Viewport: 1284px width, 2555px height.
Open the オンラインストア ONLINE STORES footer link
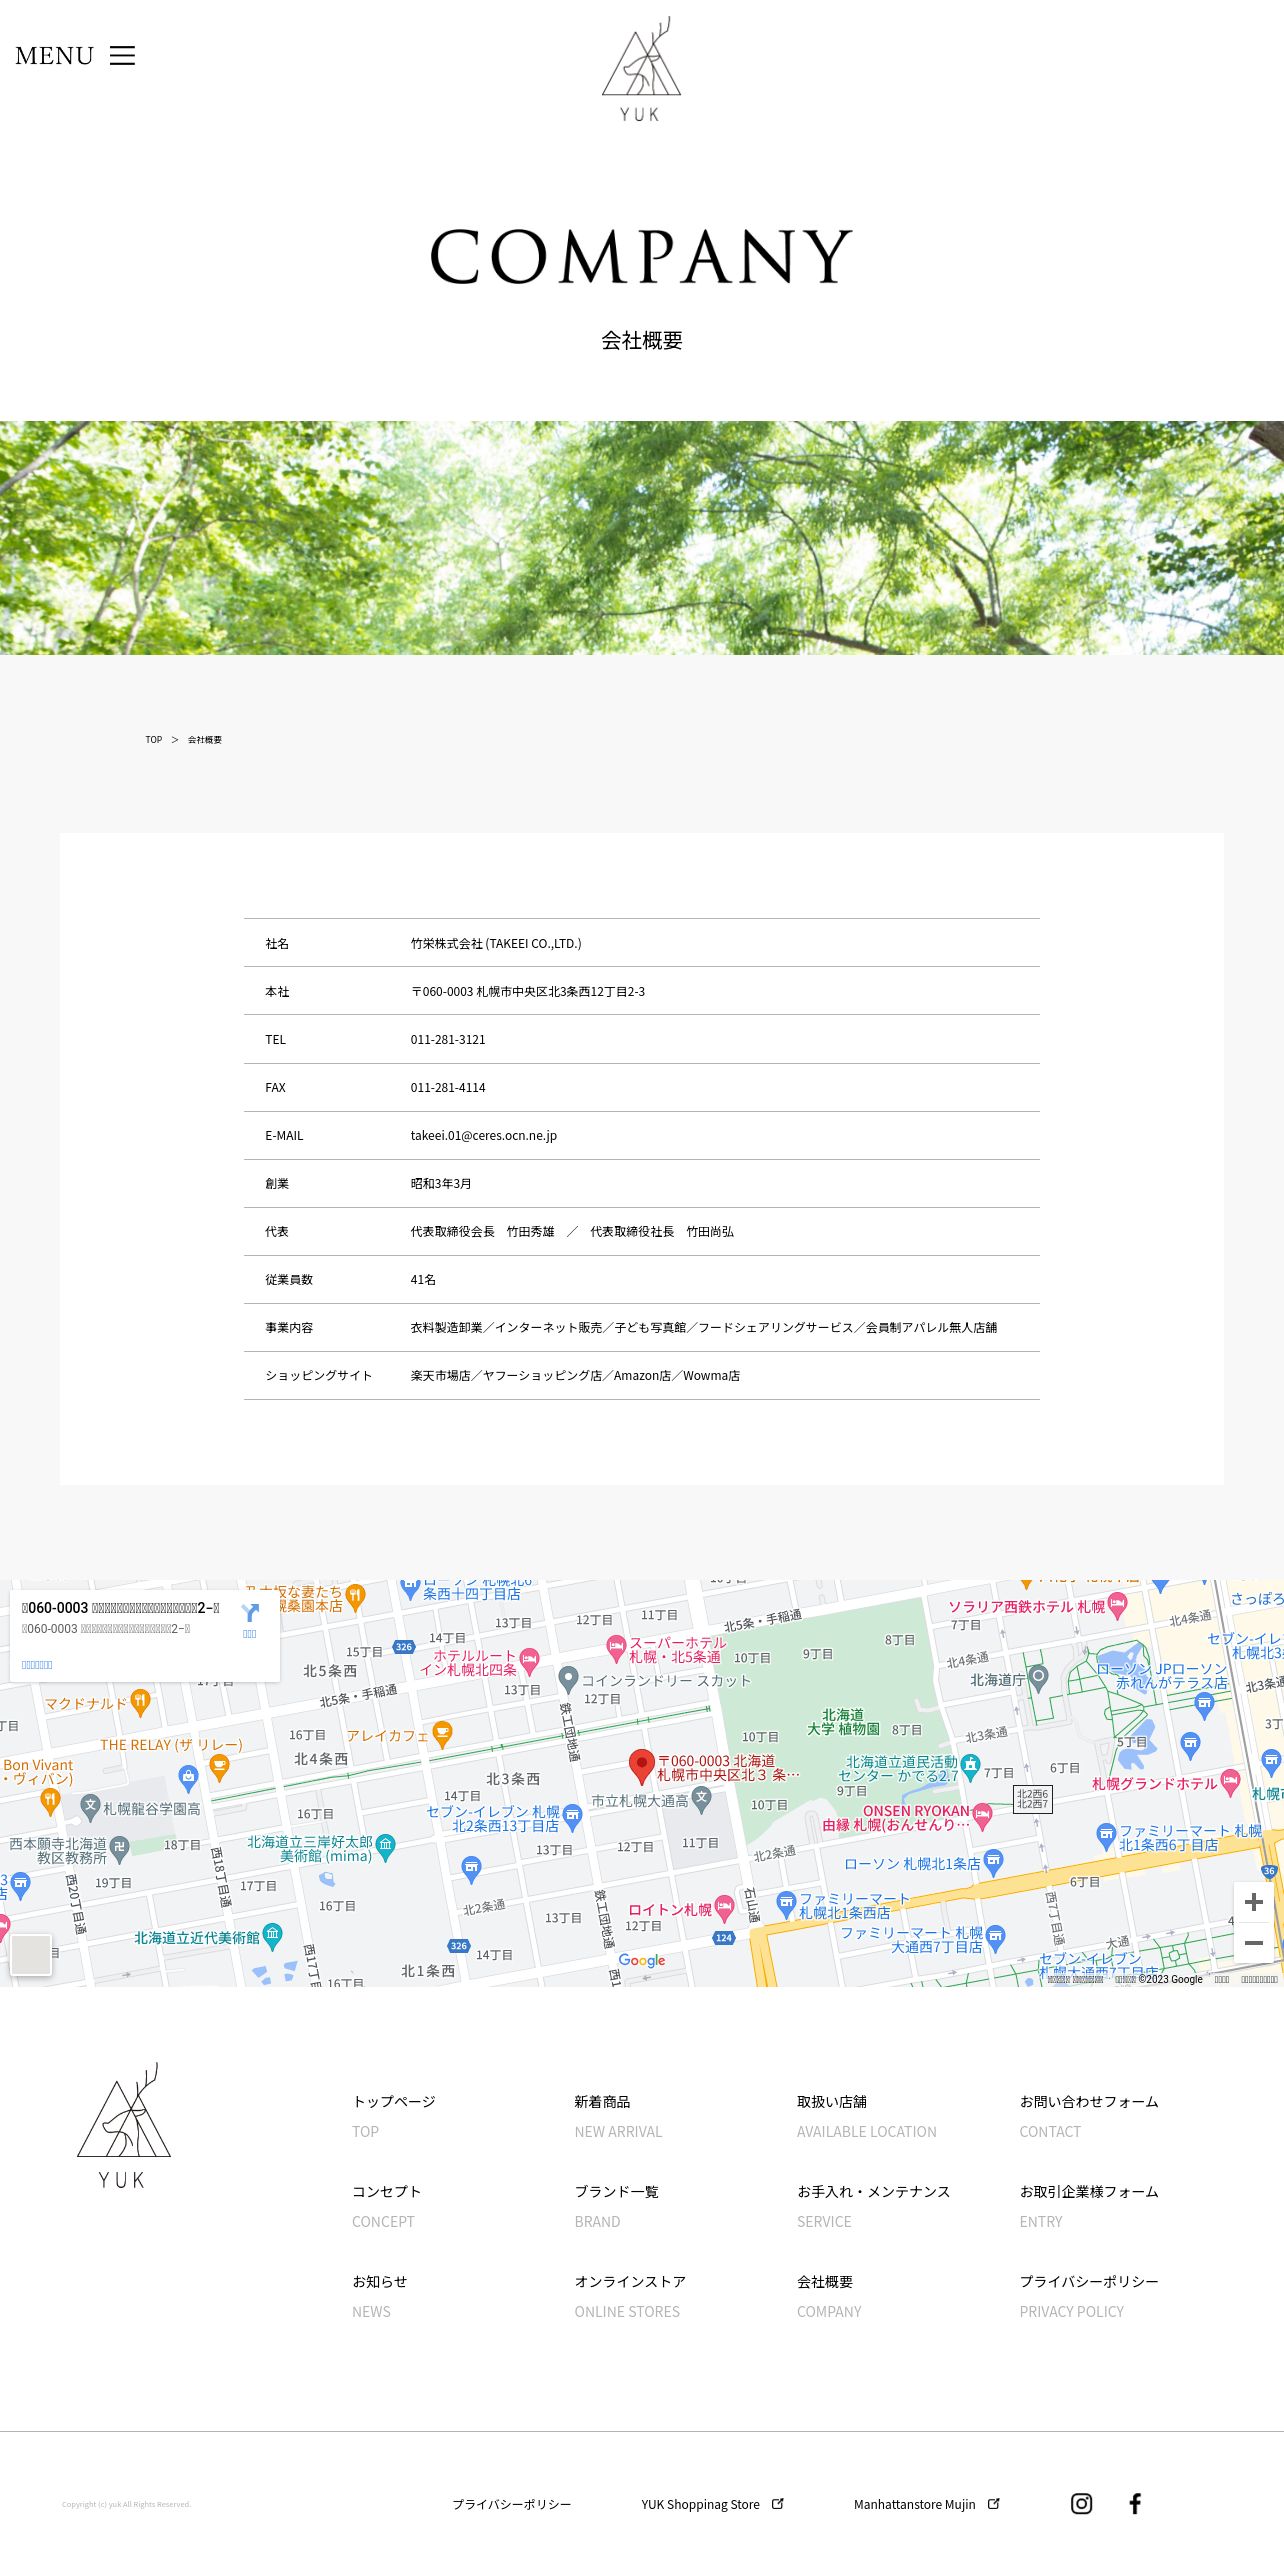630,2296
